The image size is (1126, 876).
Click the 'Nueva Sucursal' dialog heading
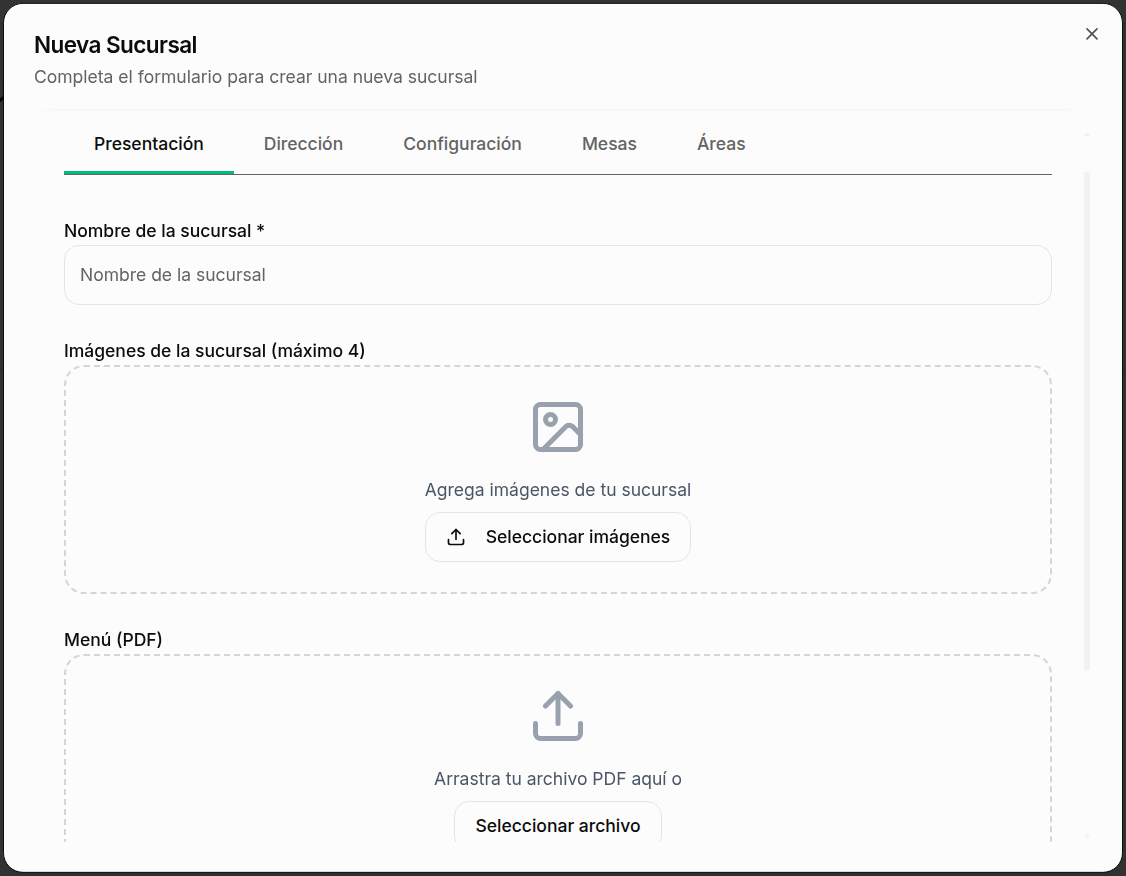(x=115, y=45)
